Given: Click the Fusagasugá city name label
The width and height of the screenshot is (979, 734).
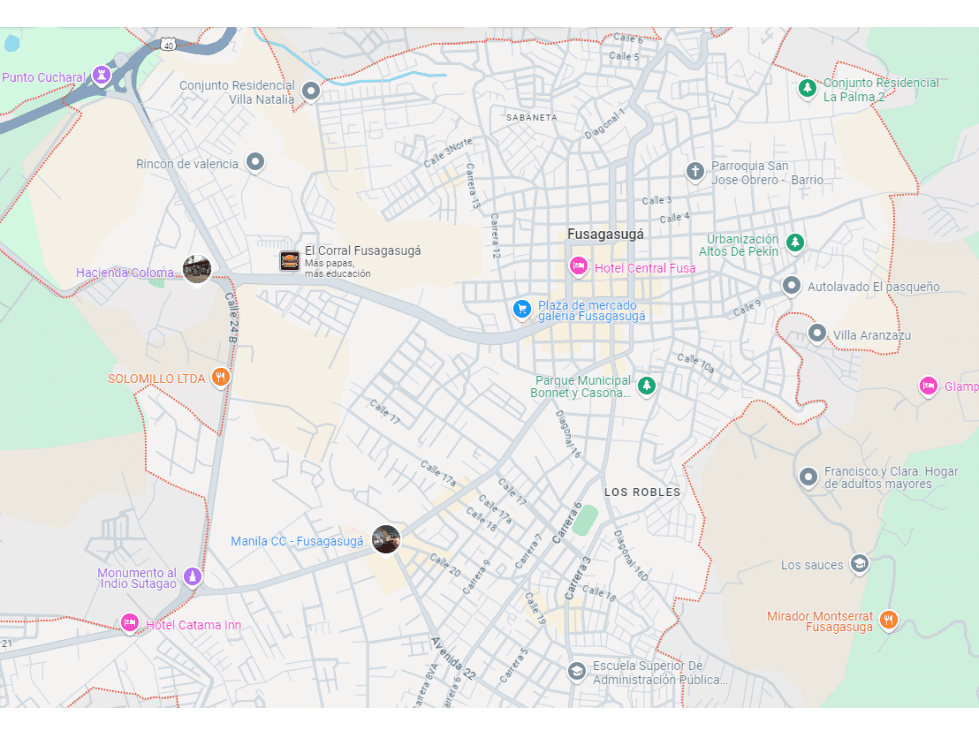Looking at the screenshot, I should coord(605,234).
